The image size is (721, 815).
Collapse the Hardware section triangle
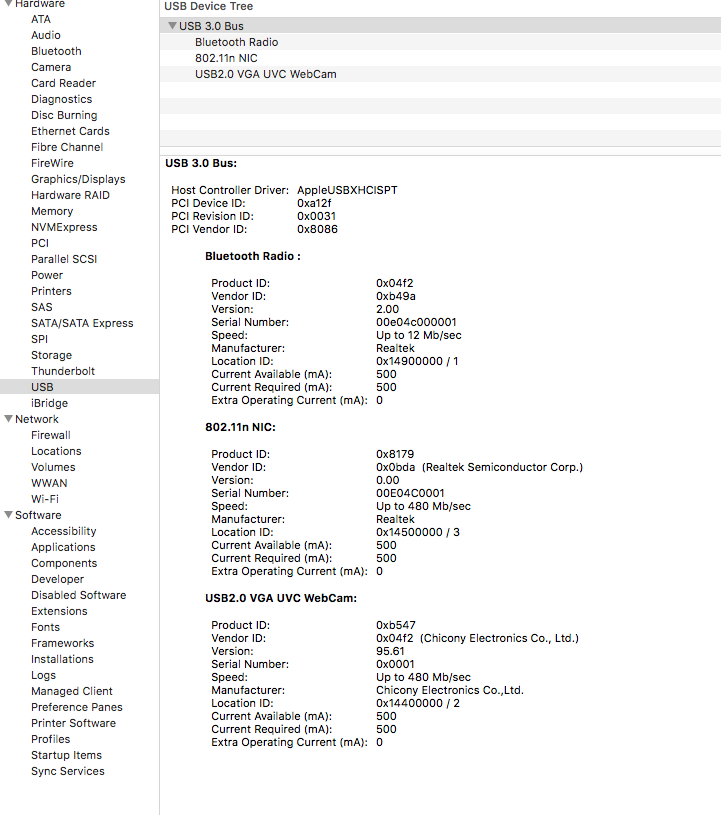[x=8, y=3]
